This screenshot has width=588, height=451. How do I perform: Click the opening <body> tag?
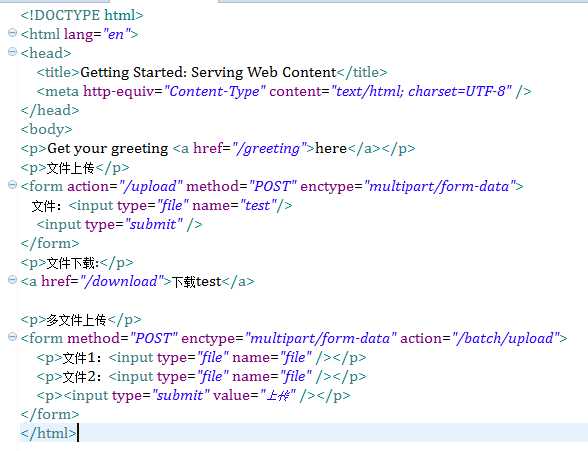[x=46, y=129]
